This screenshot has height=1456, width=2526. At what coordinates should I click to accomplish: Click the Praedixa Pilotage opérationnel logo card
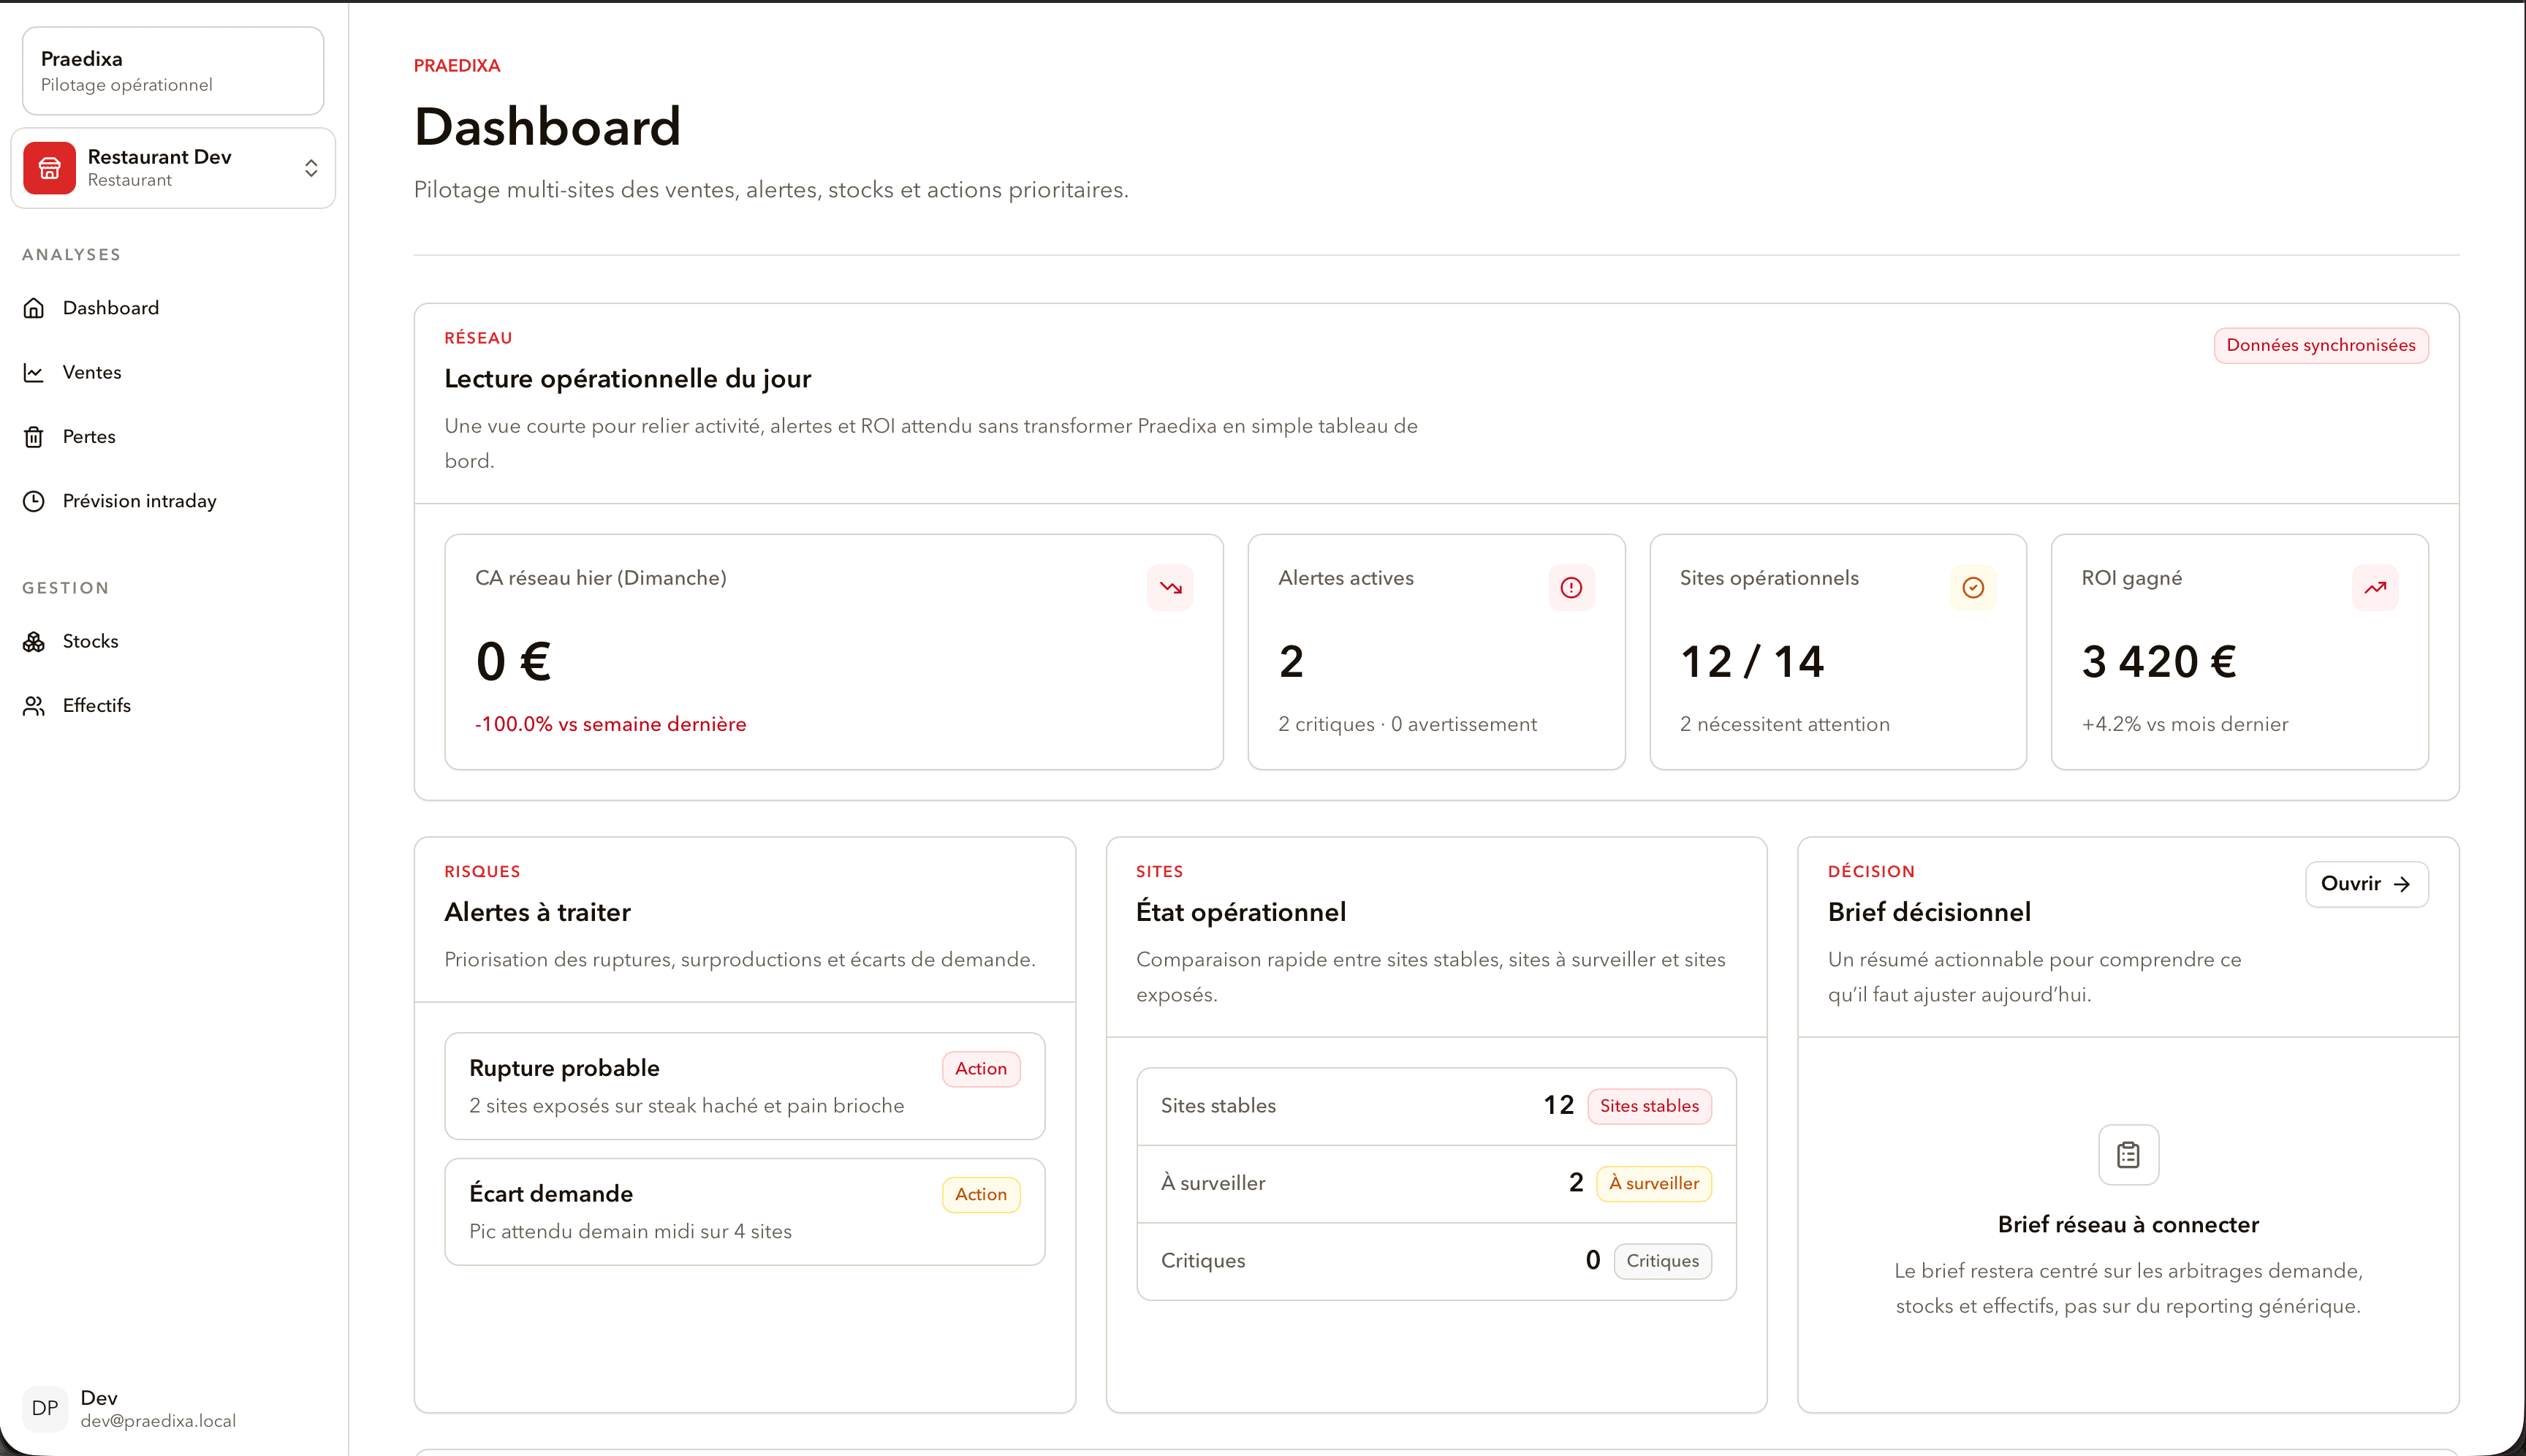173,71
